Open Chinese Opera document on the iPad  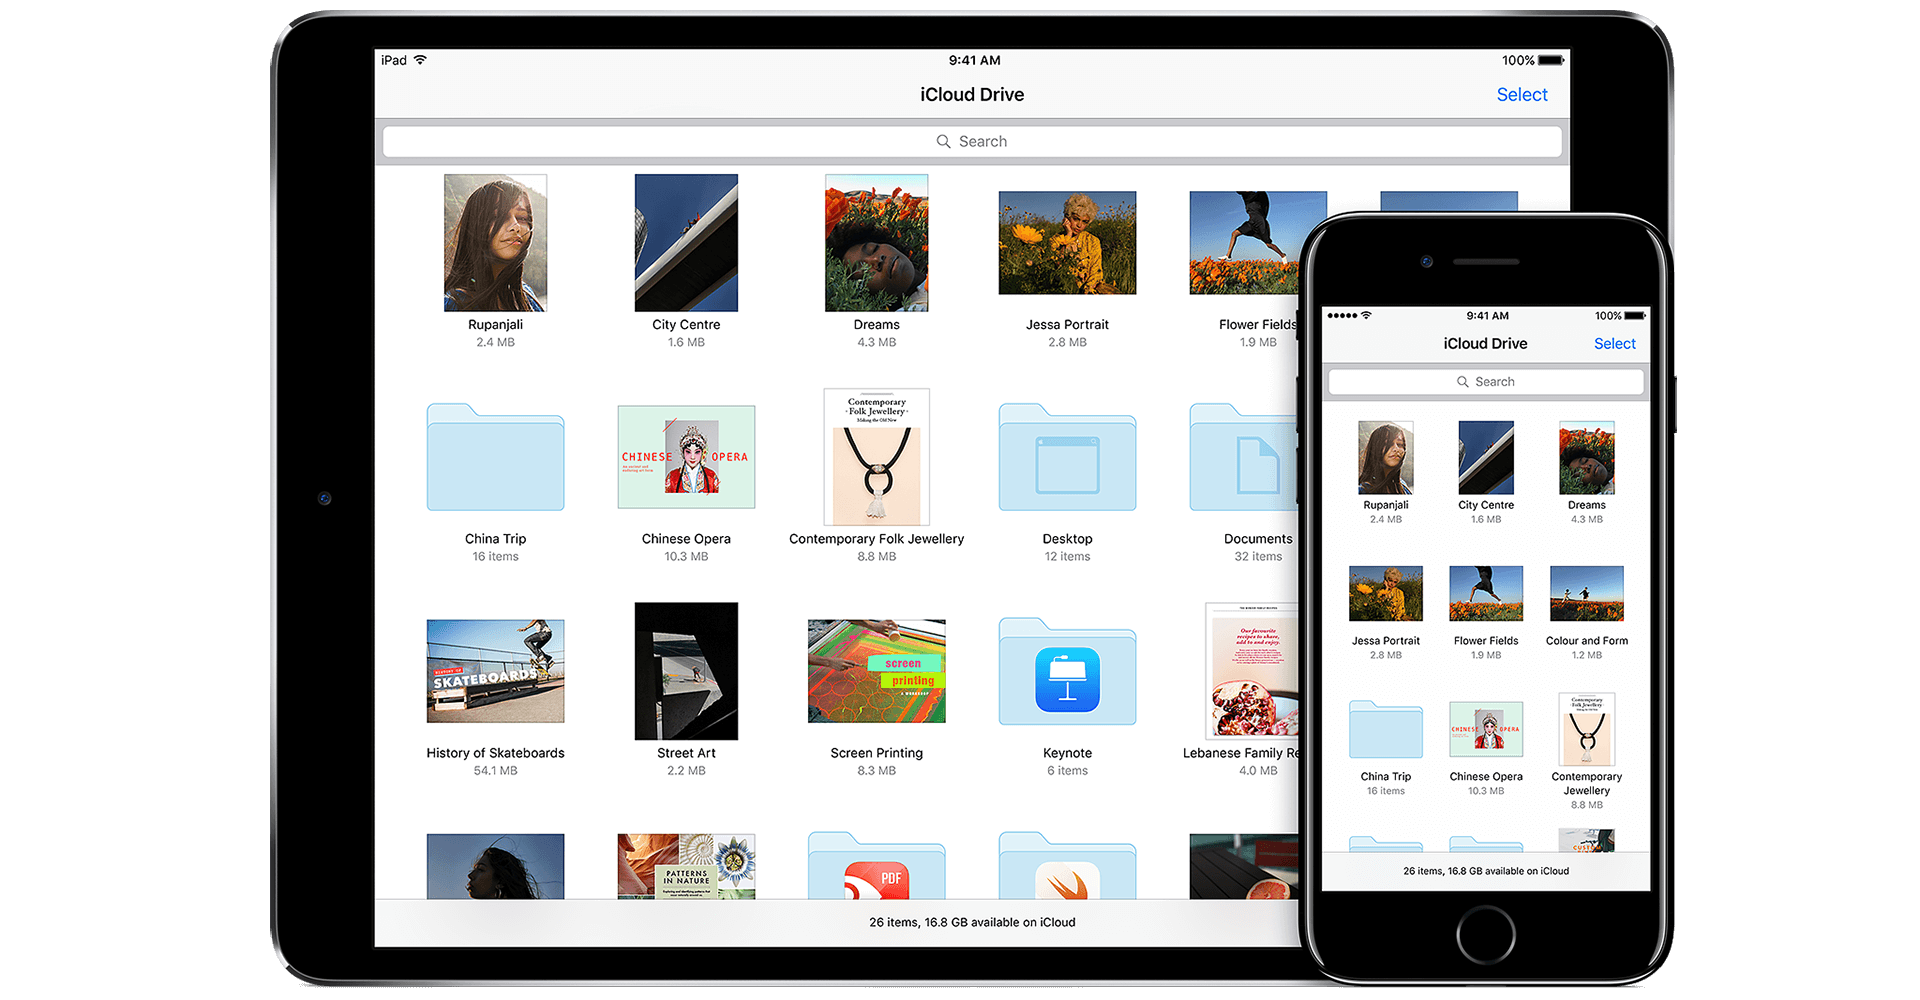point(686,457)
